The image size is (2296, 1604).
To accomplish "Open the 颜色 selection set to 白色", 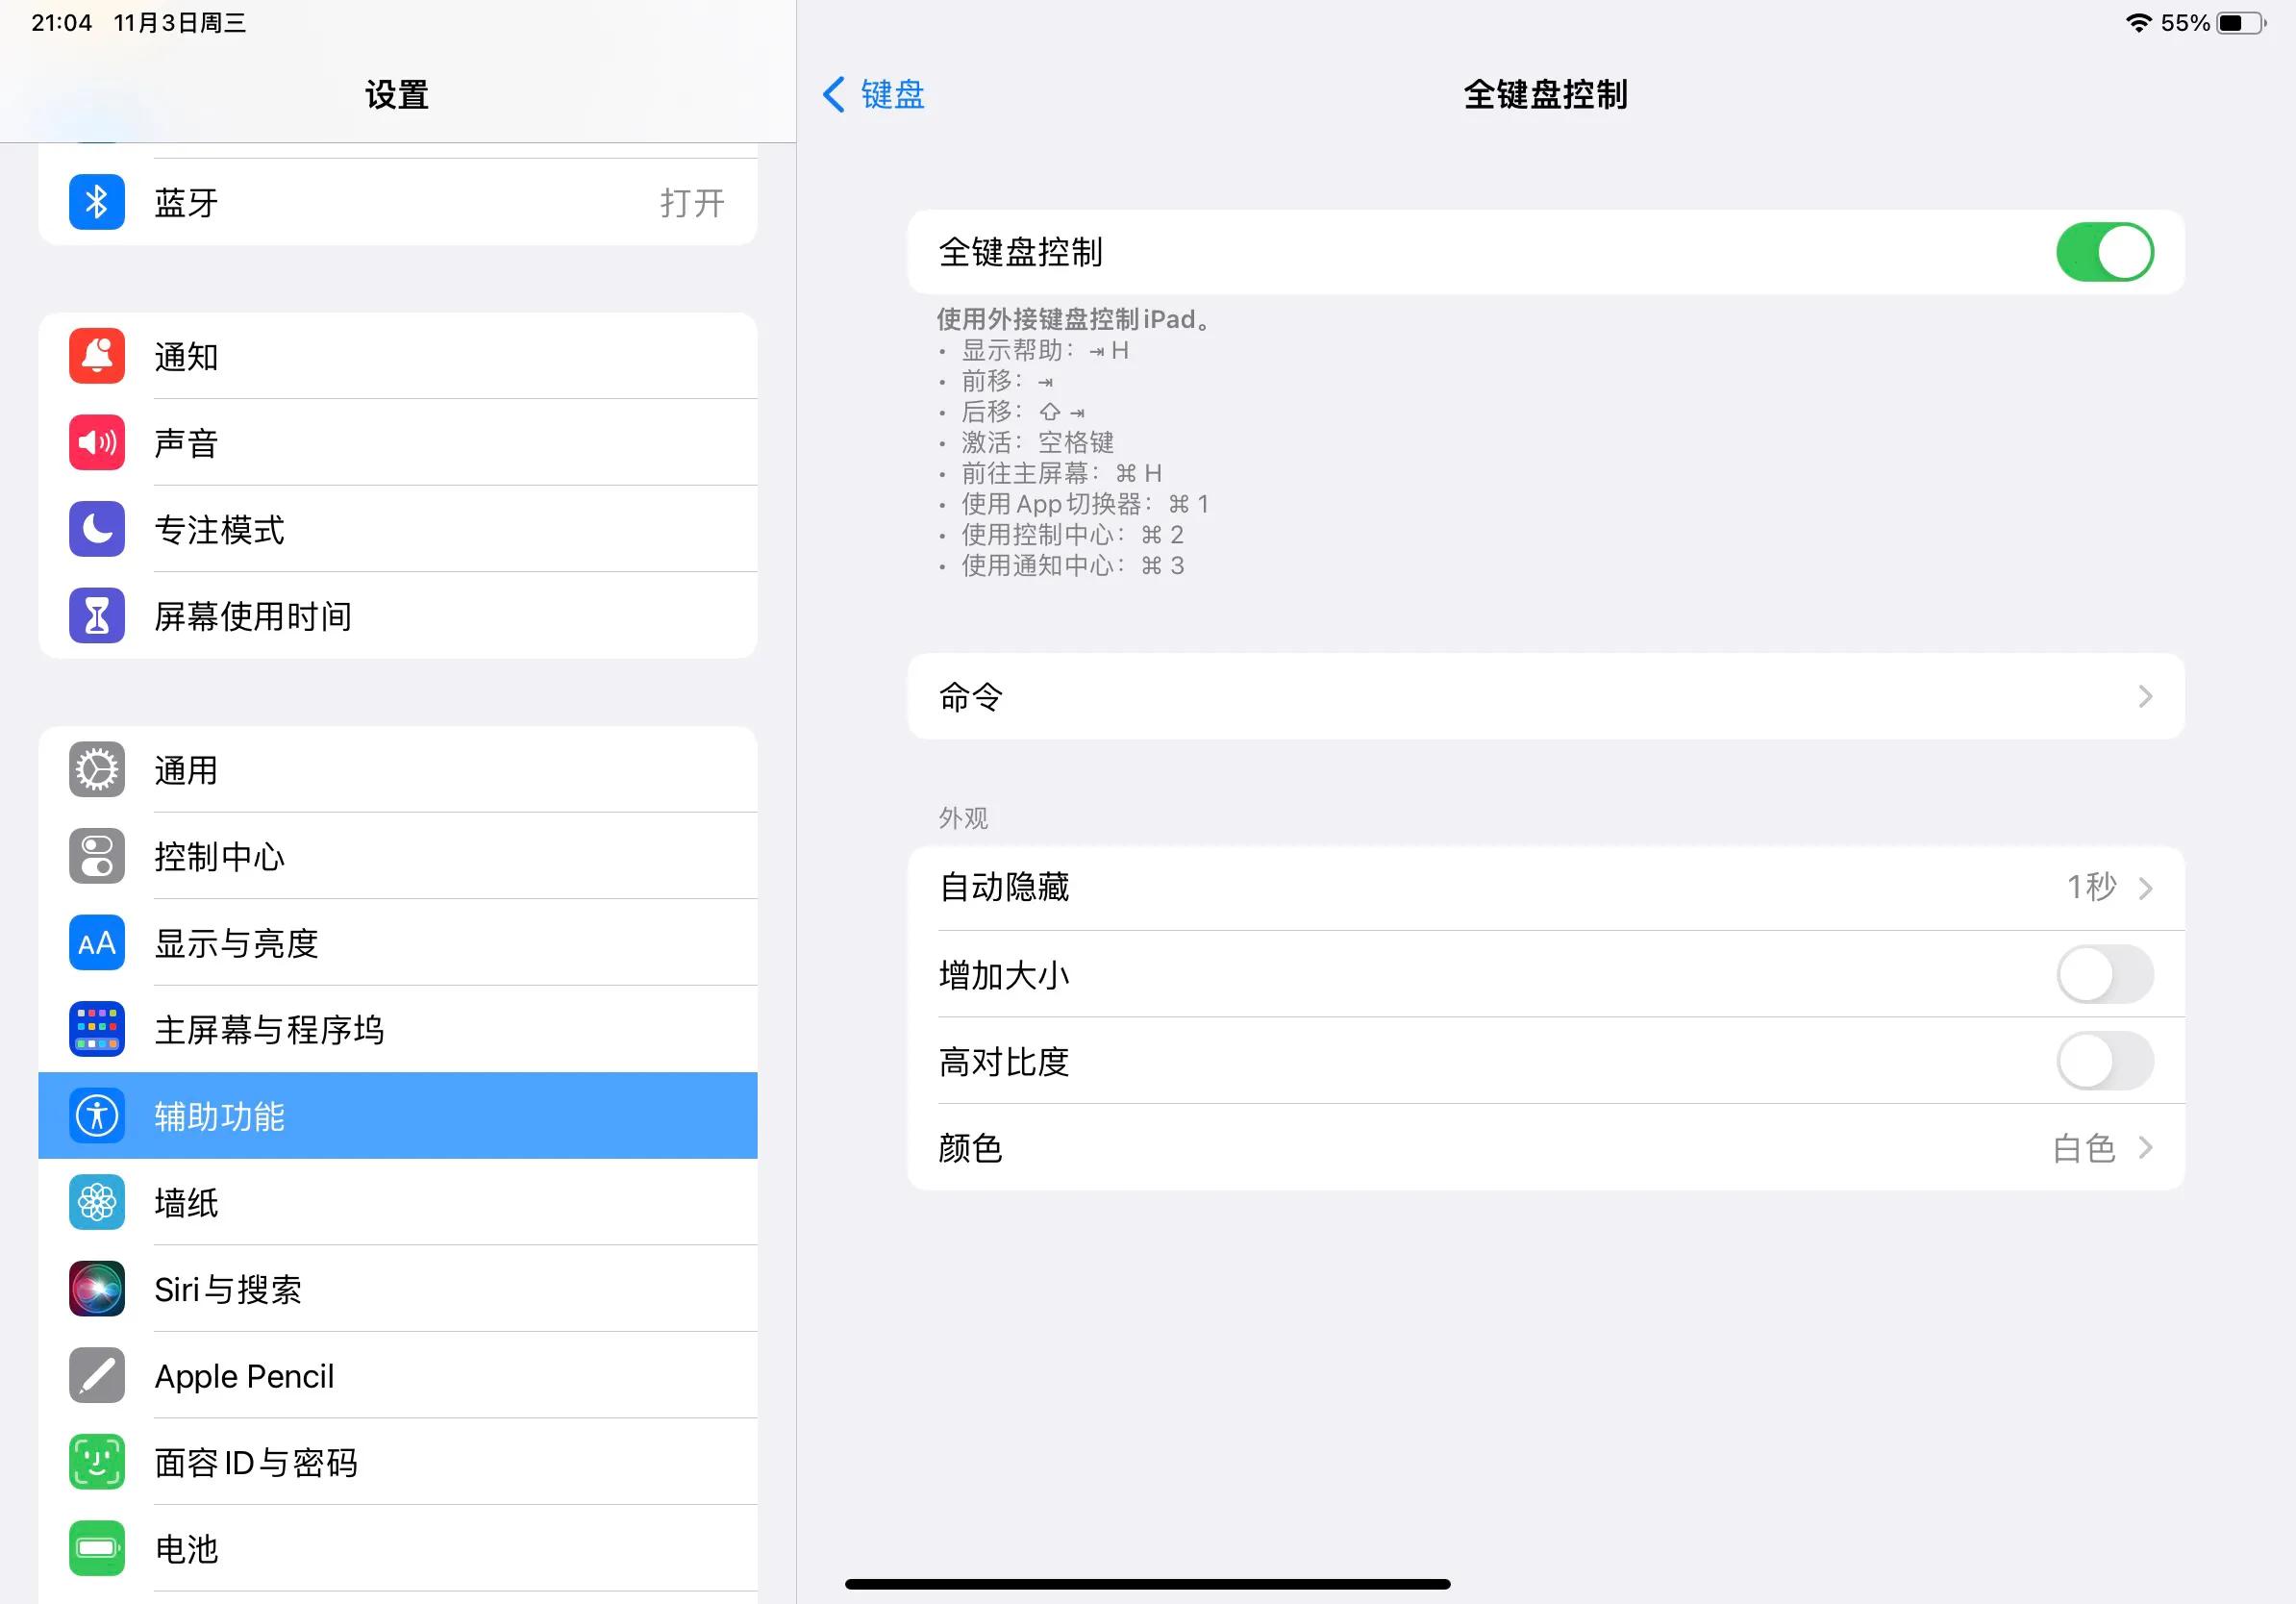I will 1546,1148.
